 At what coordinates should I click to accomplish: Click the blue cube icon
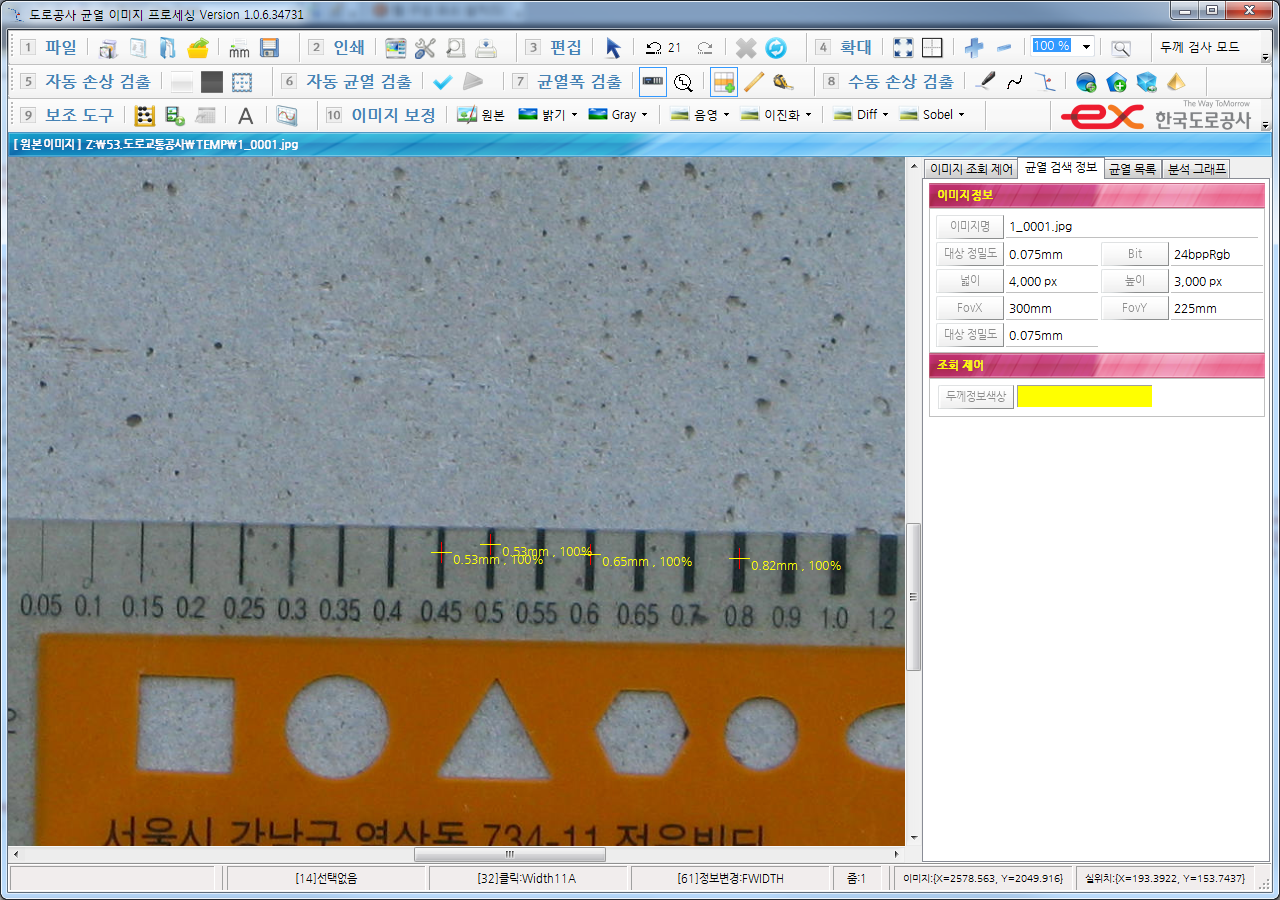(x=1146, y=82)
